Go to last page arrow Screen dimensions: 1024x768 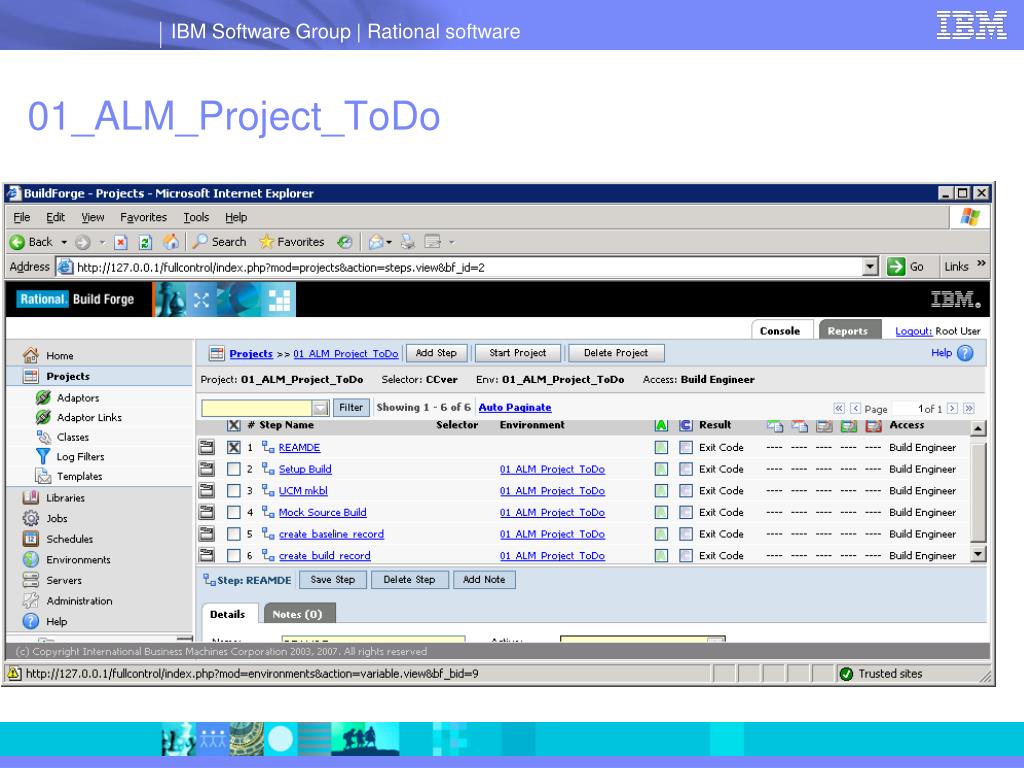click(969, 408)
